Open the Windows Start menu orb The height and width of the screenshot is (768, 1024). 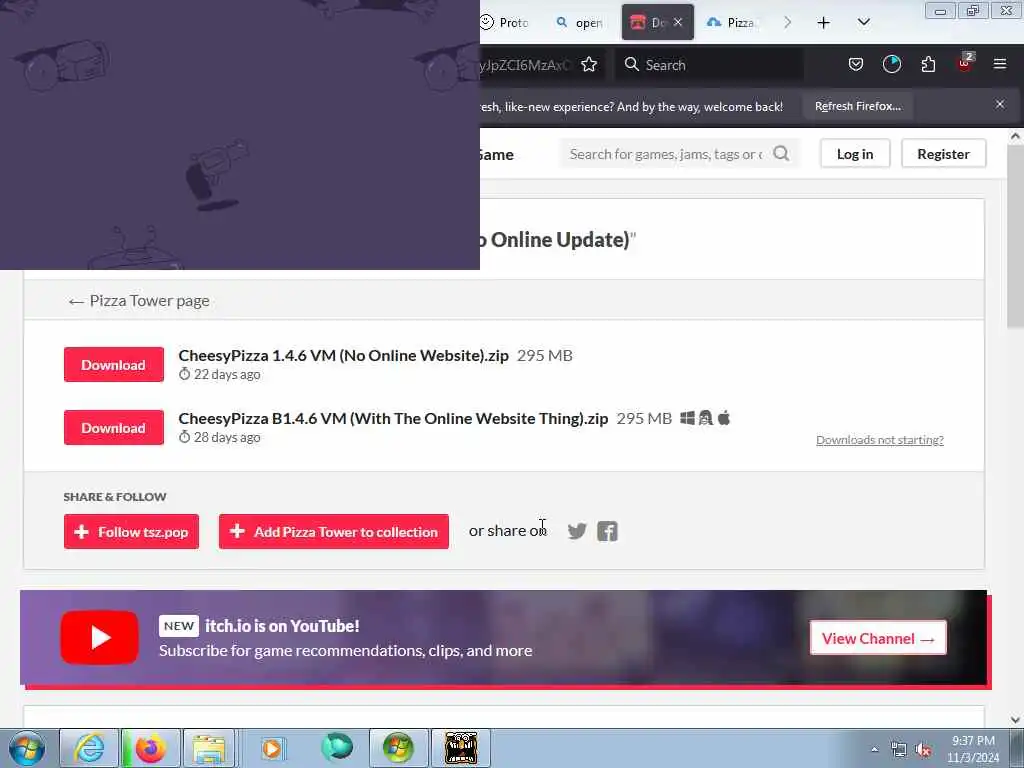coord(27,748)
